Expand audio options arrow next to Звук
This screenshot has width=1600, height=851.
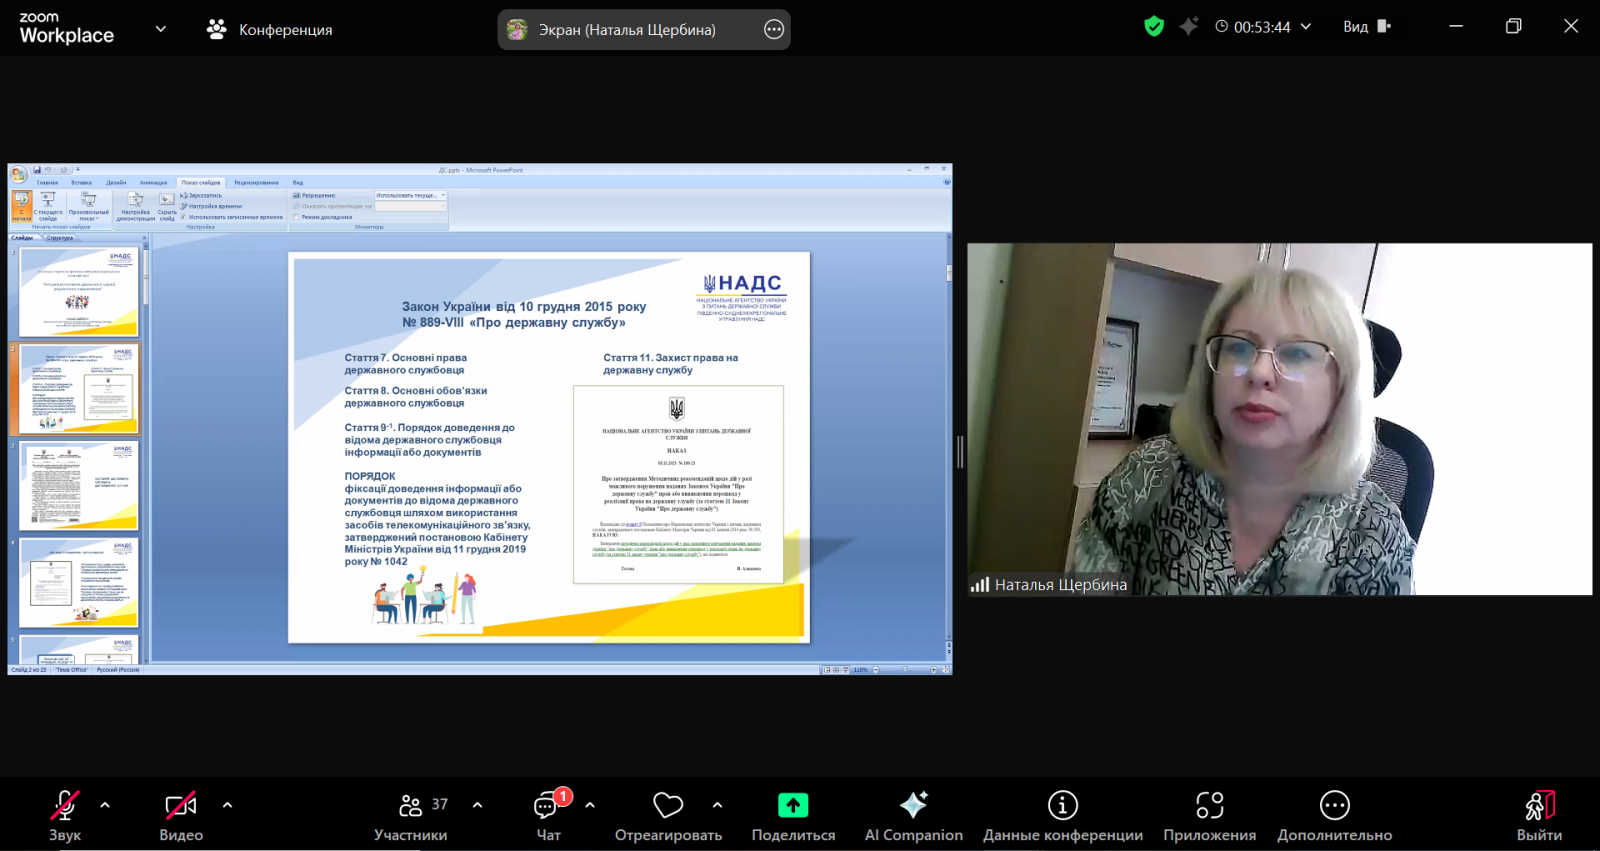105,805
